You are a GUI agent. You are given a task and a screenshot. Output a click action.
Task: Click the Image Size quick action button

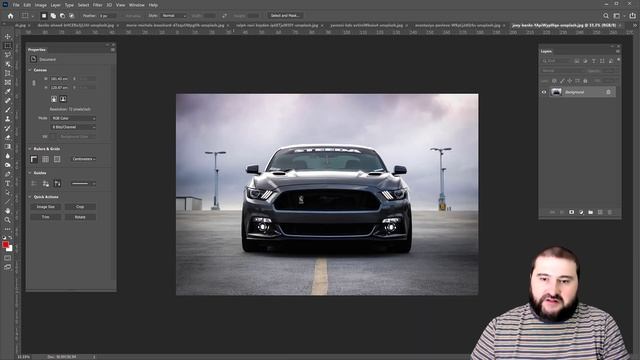(45, 207)
